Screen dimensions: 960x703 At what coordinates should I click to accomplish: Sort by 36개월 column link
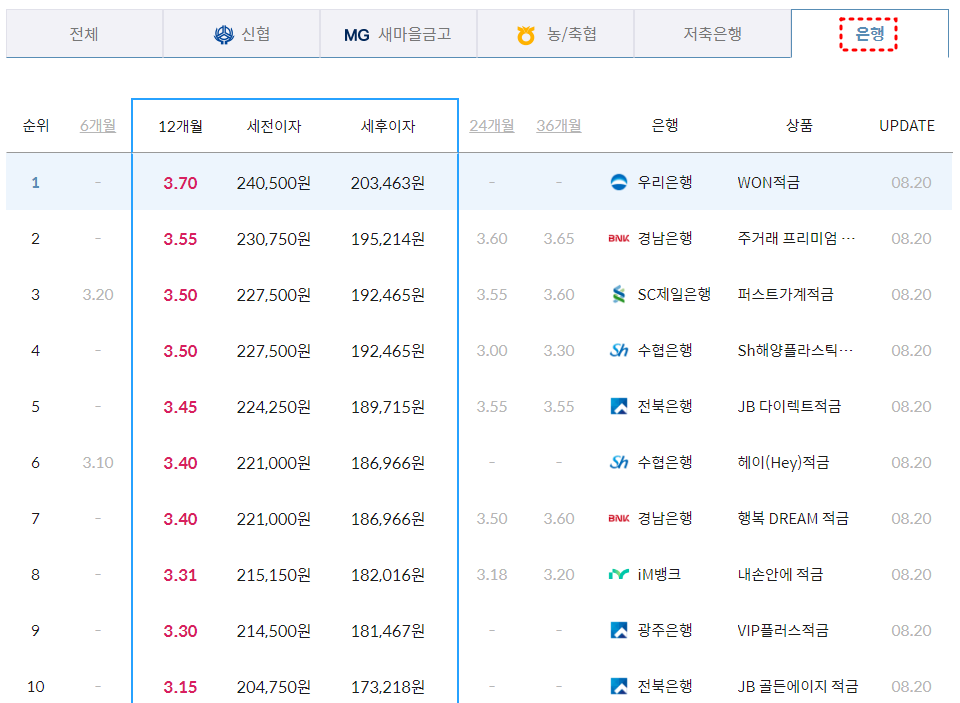559,126
